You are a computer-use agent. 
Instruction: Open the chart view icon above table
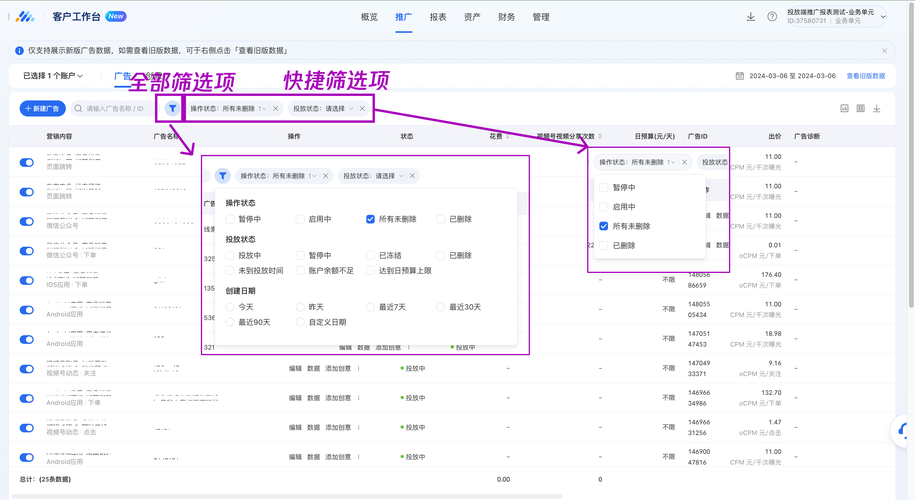point(844,109)
